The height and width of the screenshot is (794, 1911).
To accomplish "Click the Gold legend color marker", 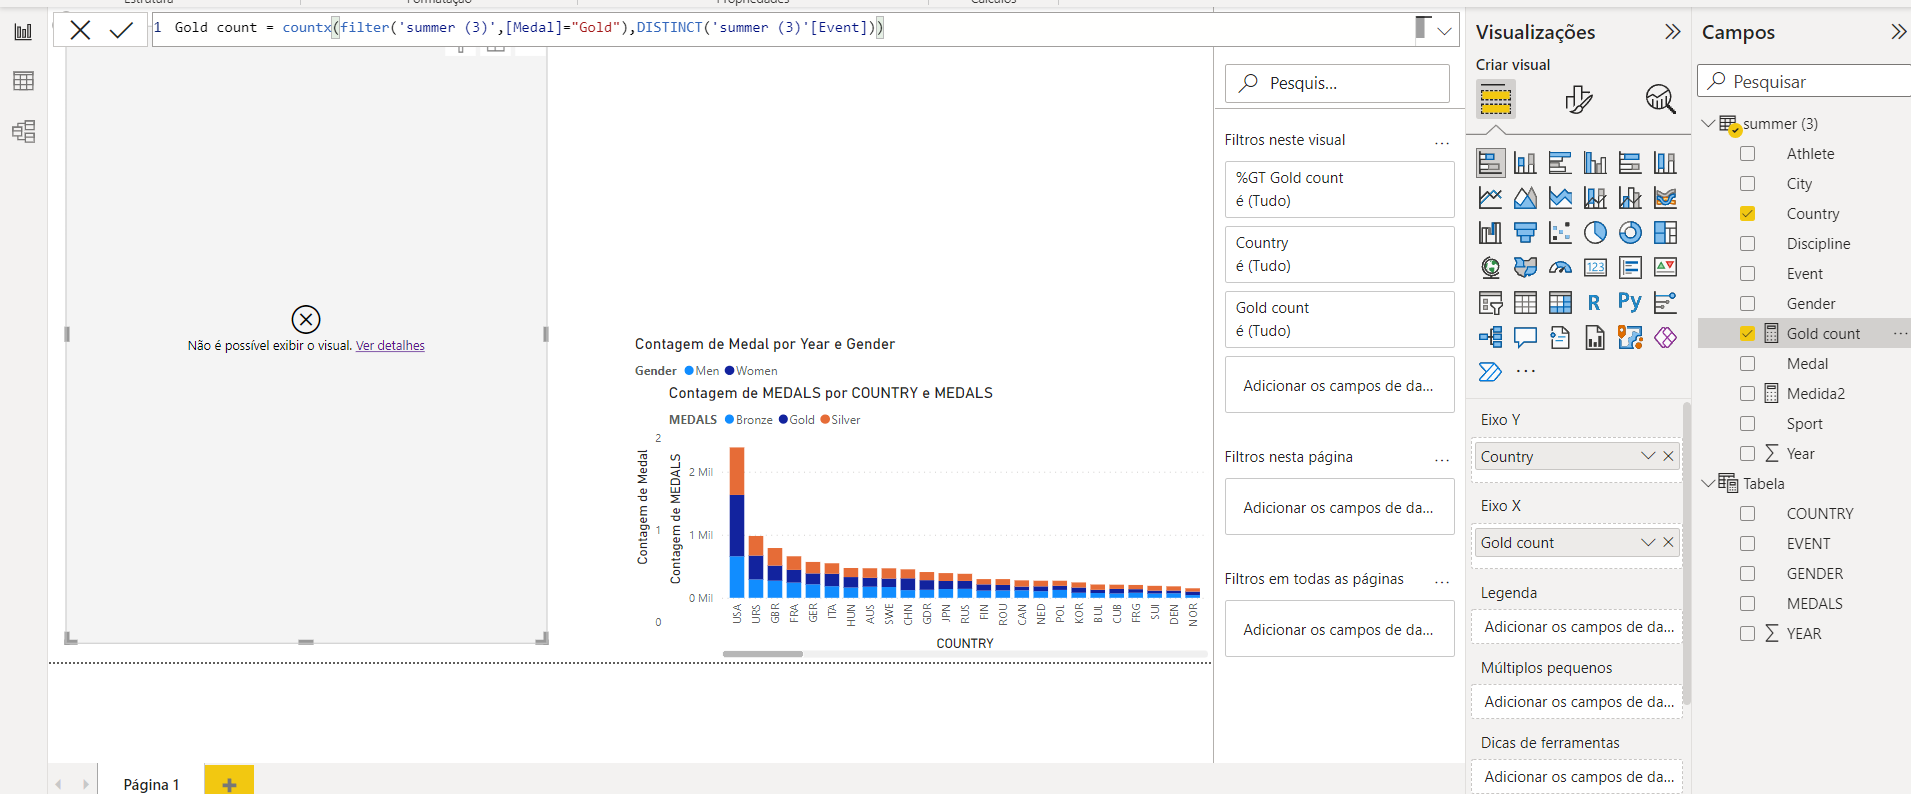I will click(784, 420).
